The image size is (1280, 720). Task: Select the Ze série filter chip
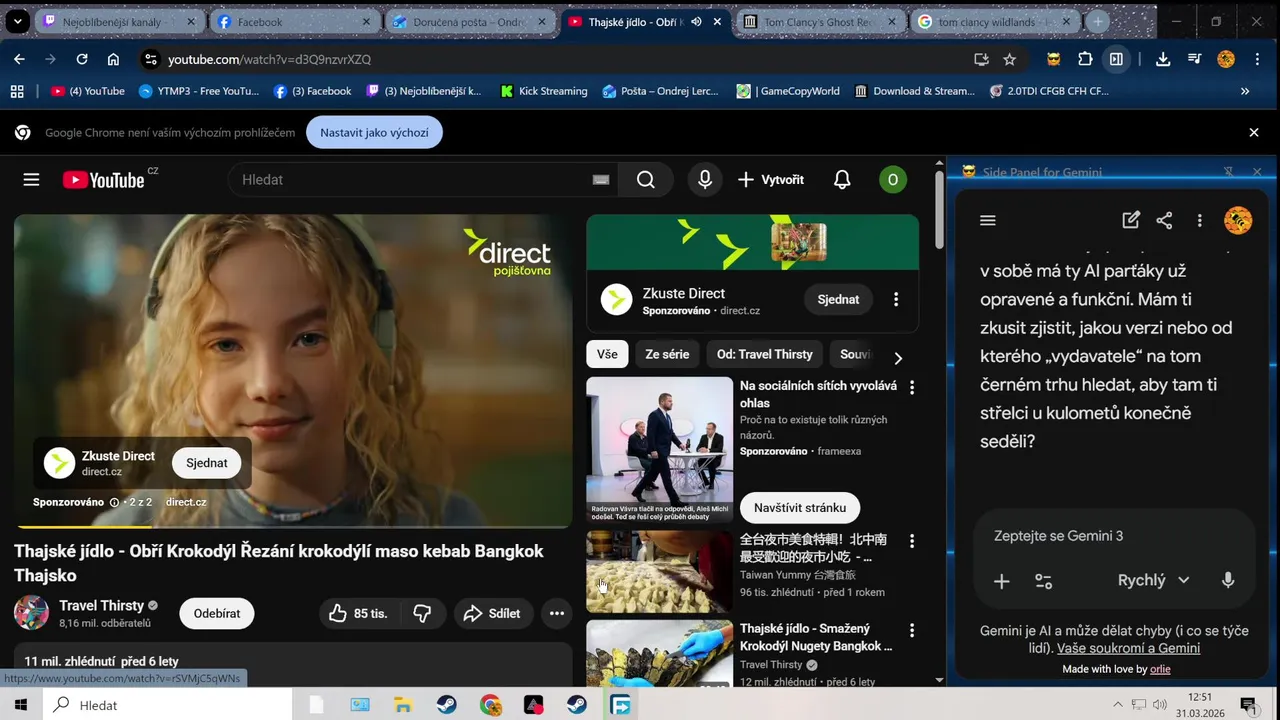click(667, 354)
